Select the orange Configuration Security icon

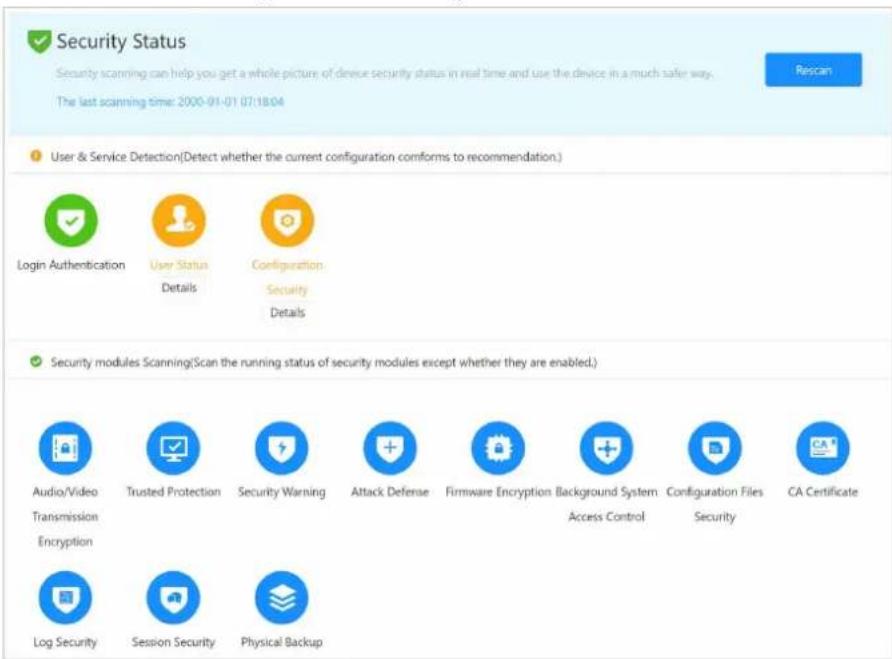point(287,221)
